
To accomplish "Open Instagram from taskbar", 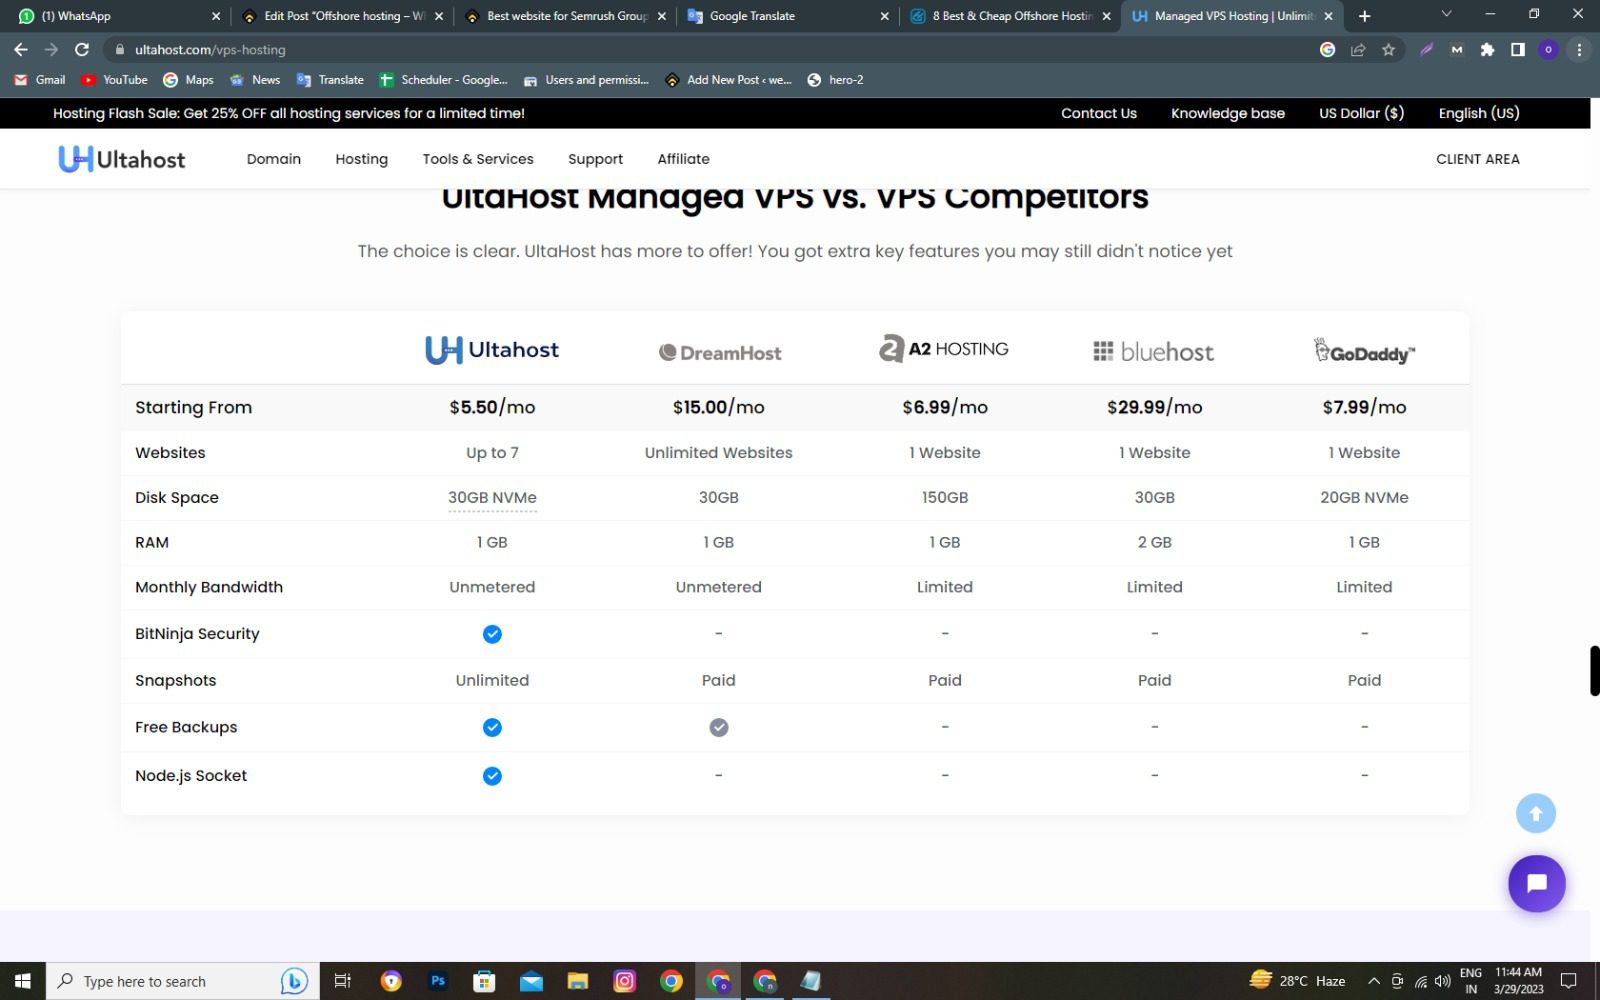I will click(624, 981).
